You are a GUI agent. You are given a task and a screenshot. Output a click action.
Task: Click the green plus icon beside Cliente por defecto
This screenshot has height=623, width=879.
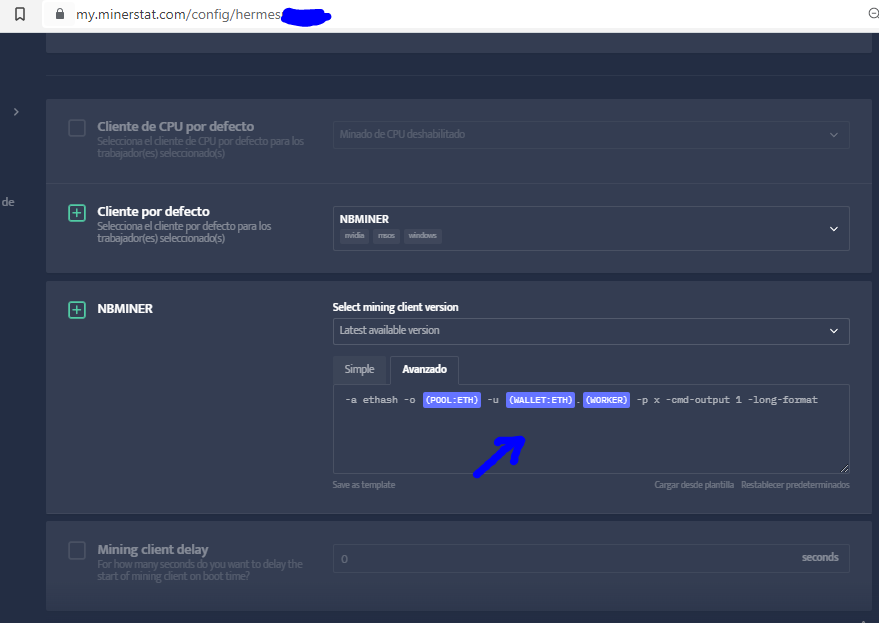click(77, 213)
